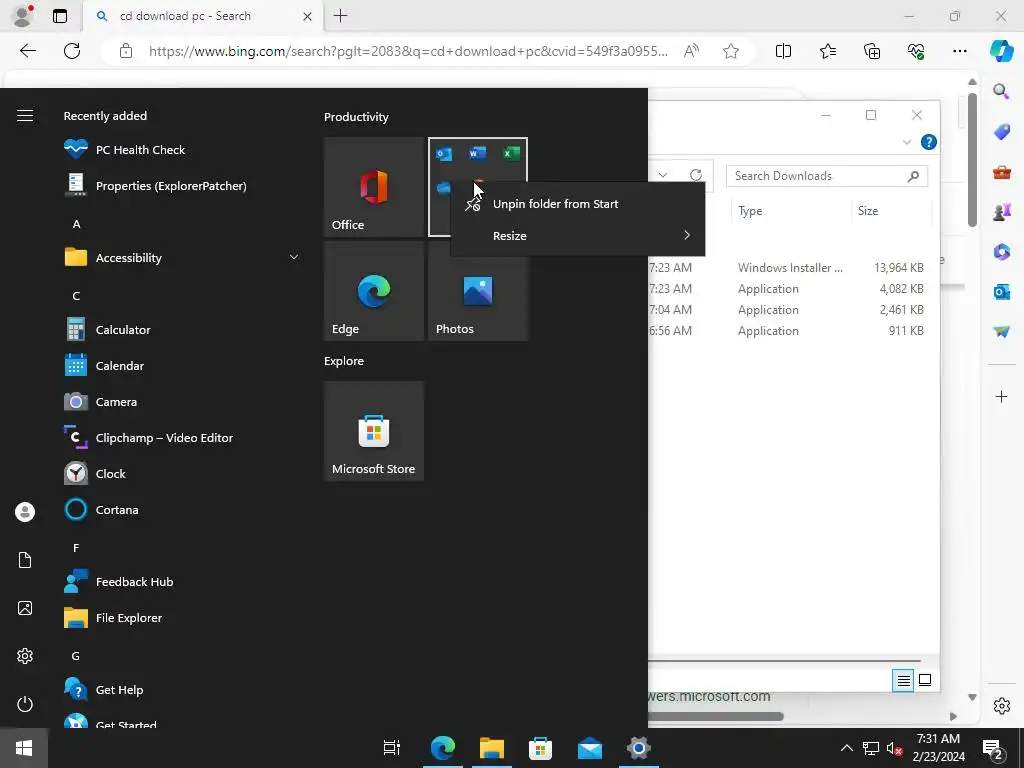Open File Explorer on the taskbar
Viewport: 1024px width, 768px height.
[x=492, y=748]
